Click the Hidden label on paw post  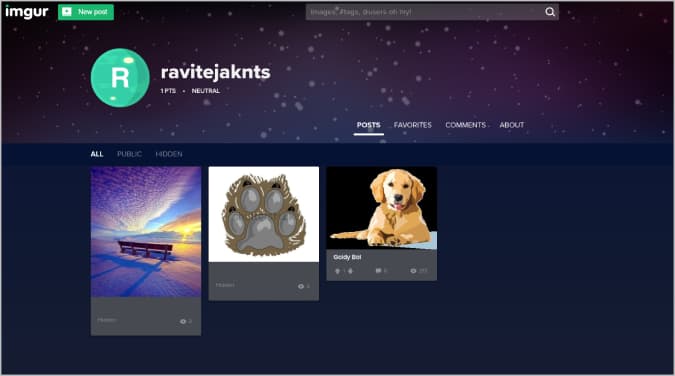225,285
